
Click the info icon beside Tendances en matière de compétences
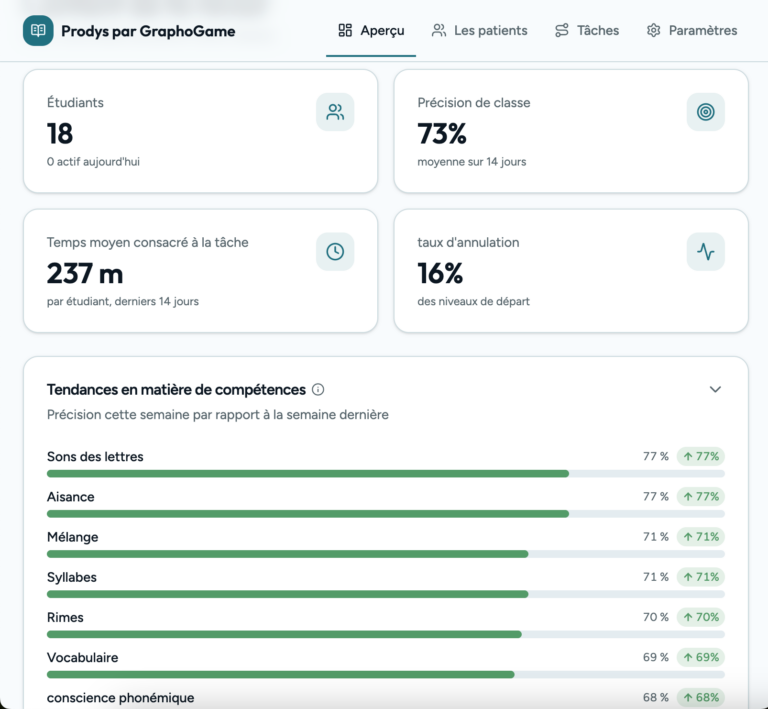coord(318,390)
